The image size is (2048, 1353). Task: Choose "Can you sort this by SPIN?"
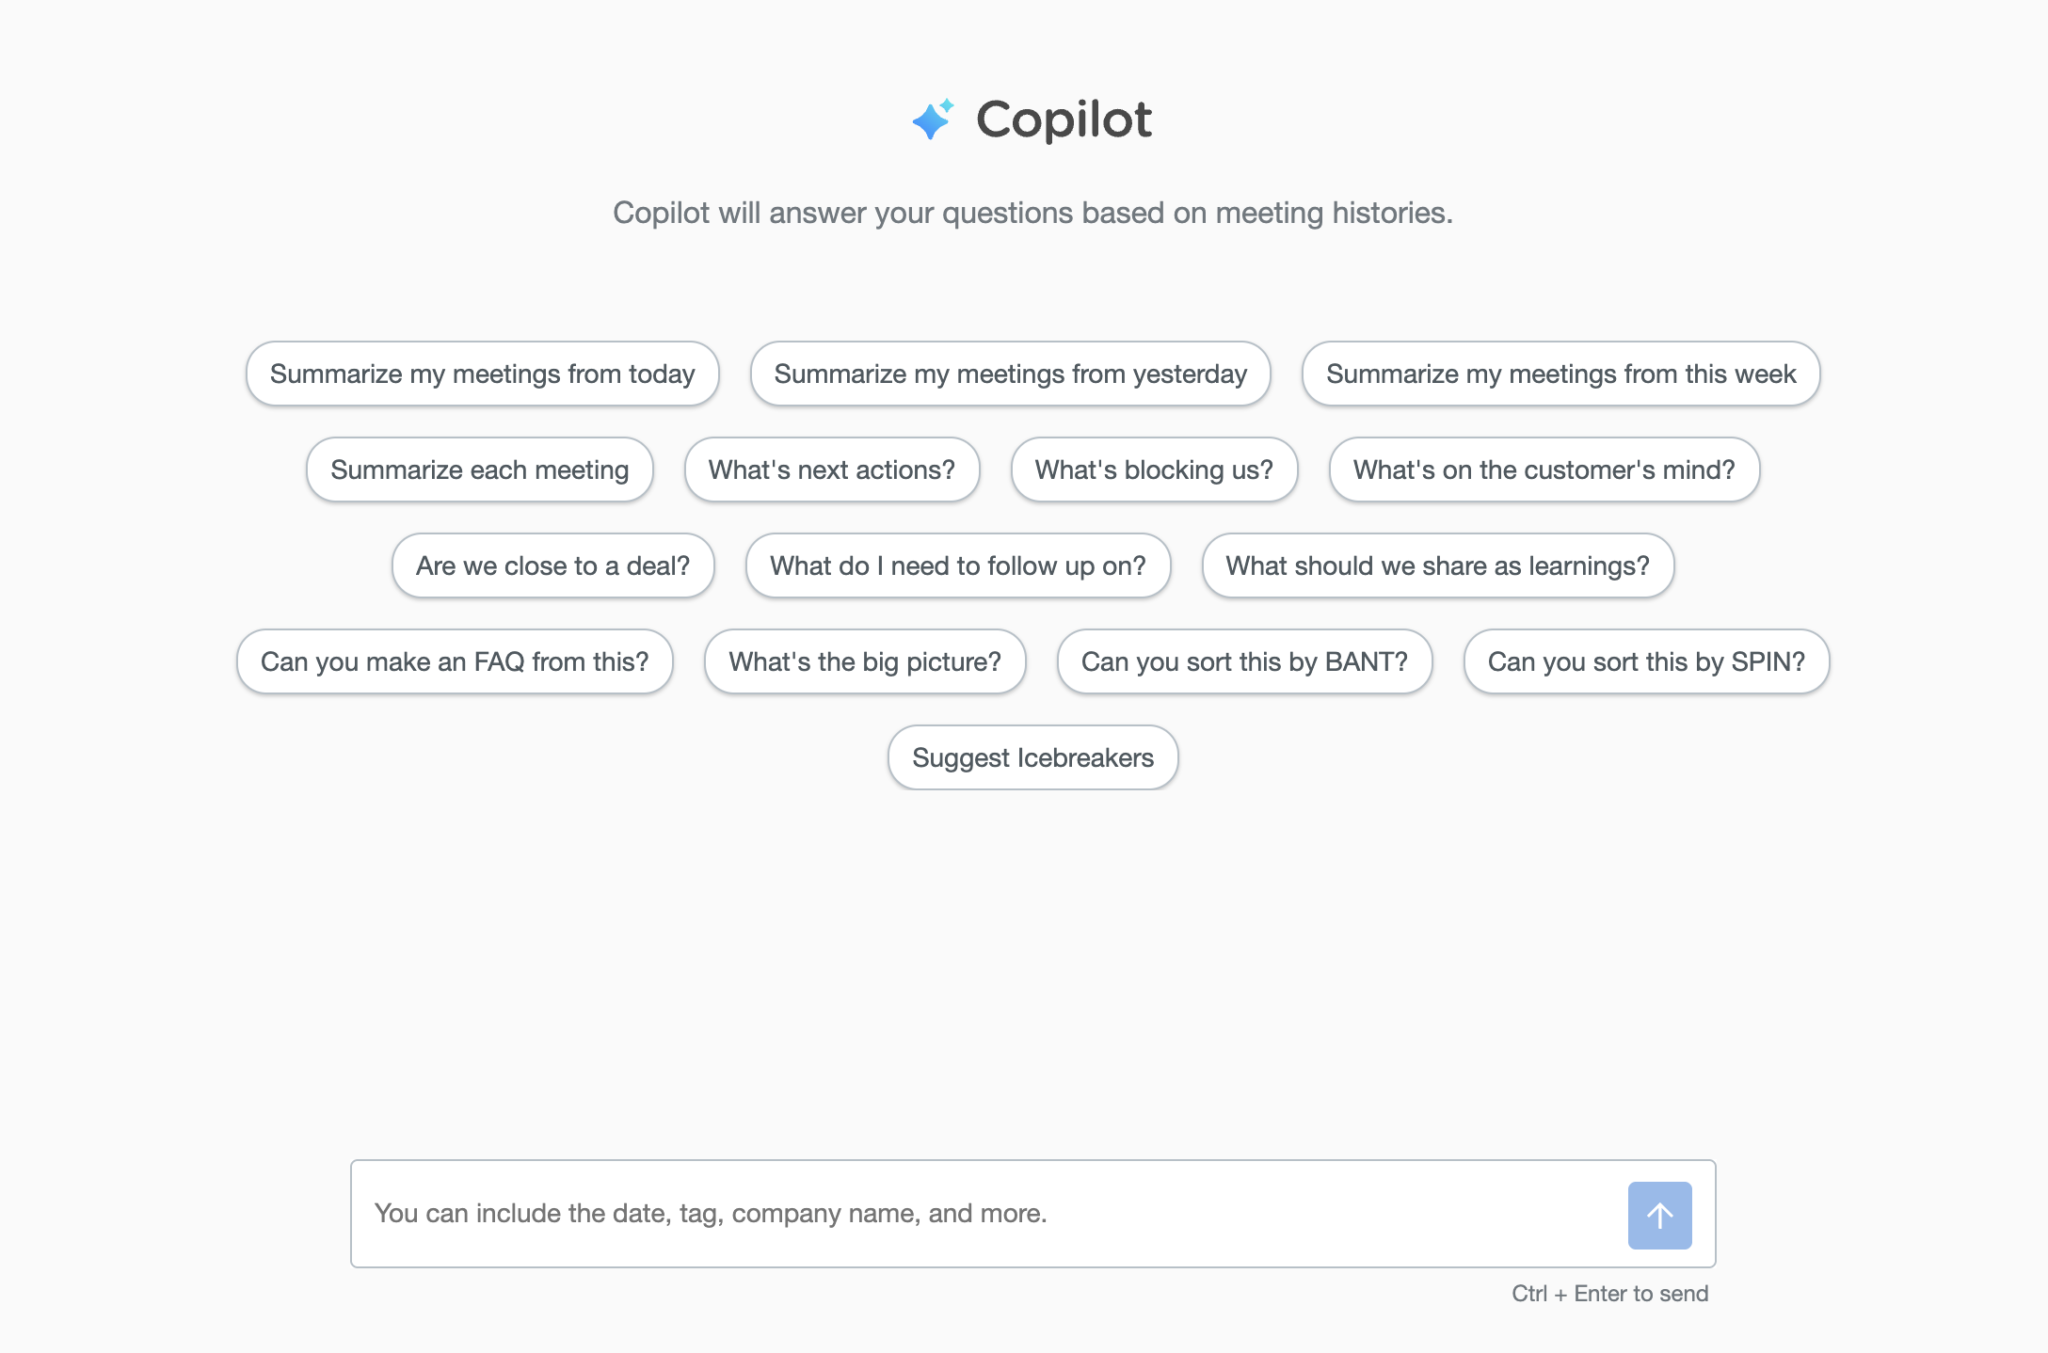[x=1646, y=661]
